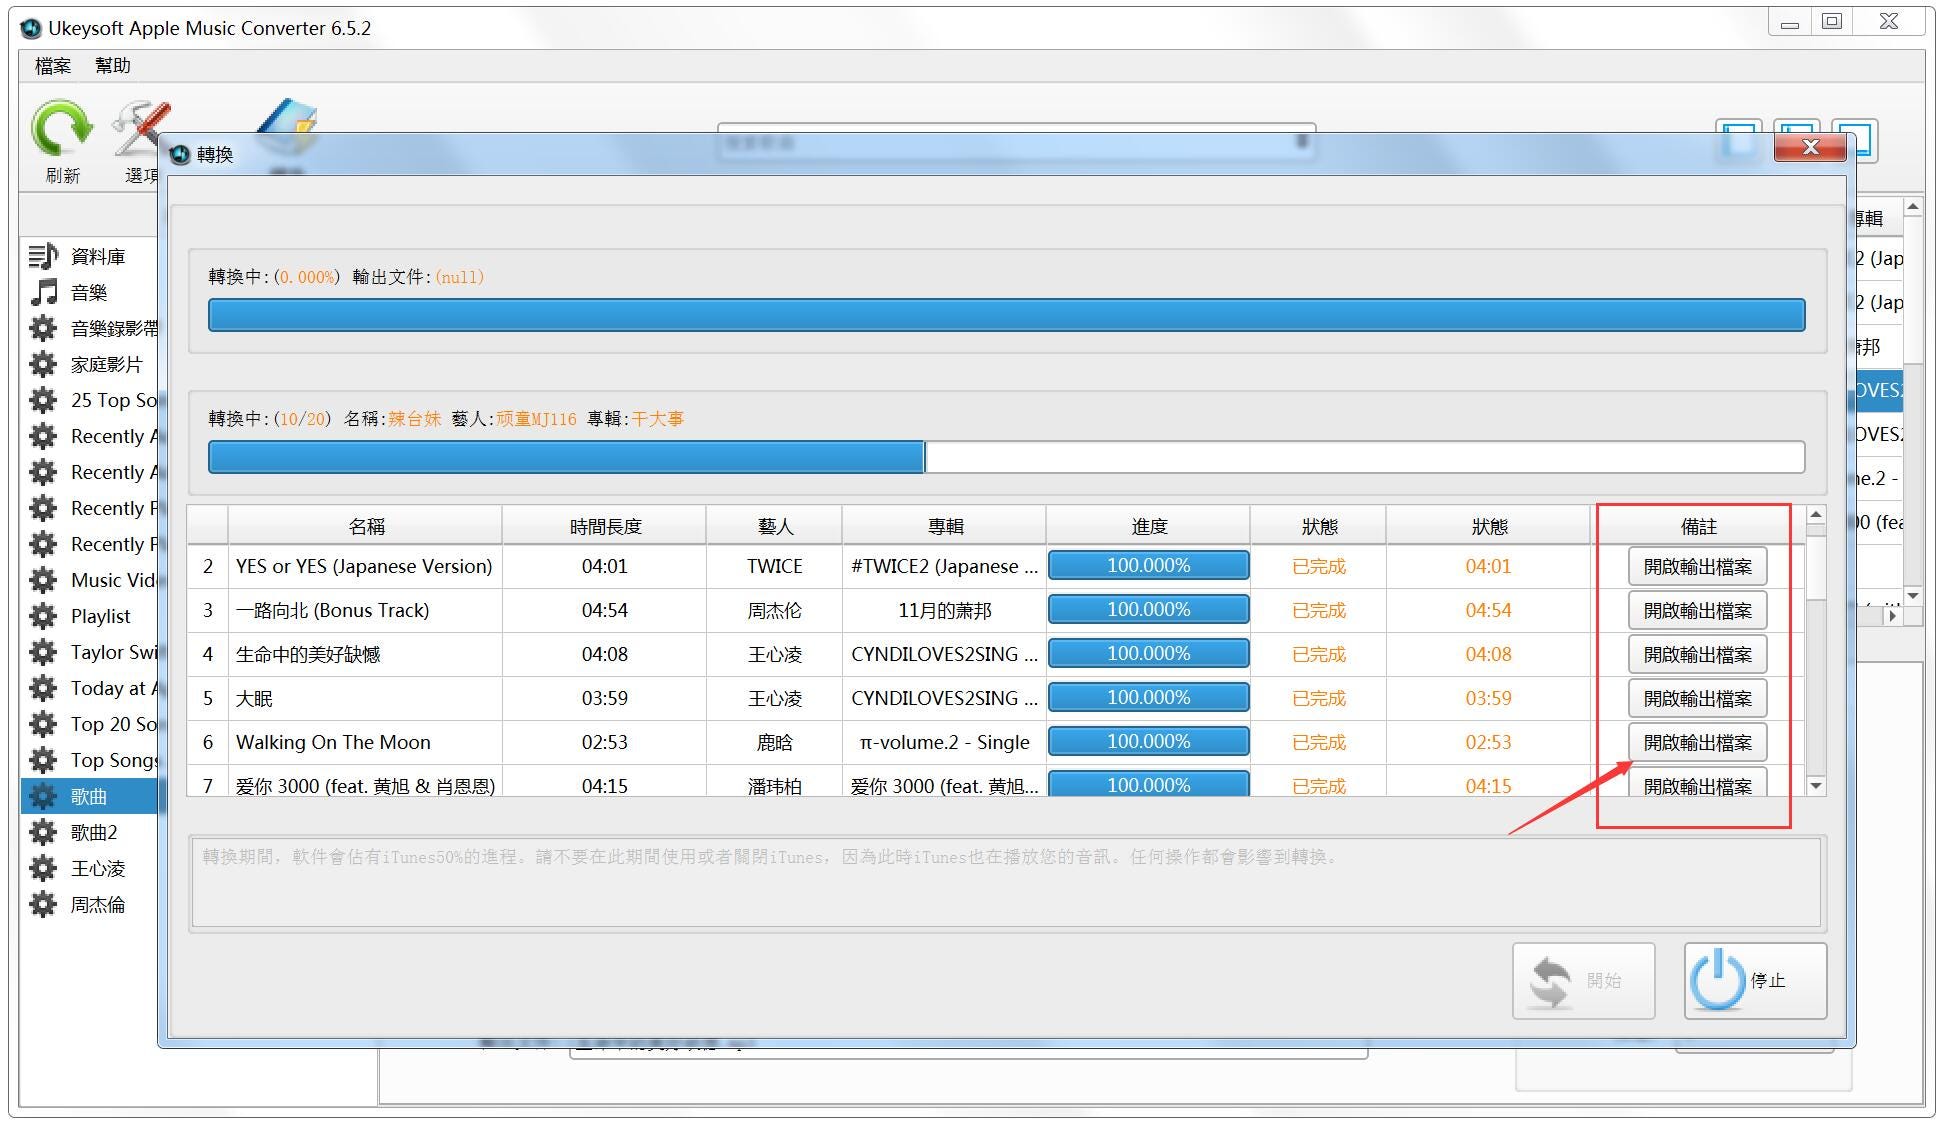Click artist cell '周杰伦'
The image size is (1944, 1126).
(775, 610)
